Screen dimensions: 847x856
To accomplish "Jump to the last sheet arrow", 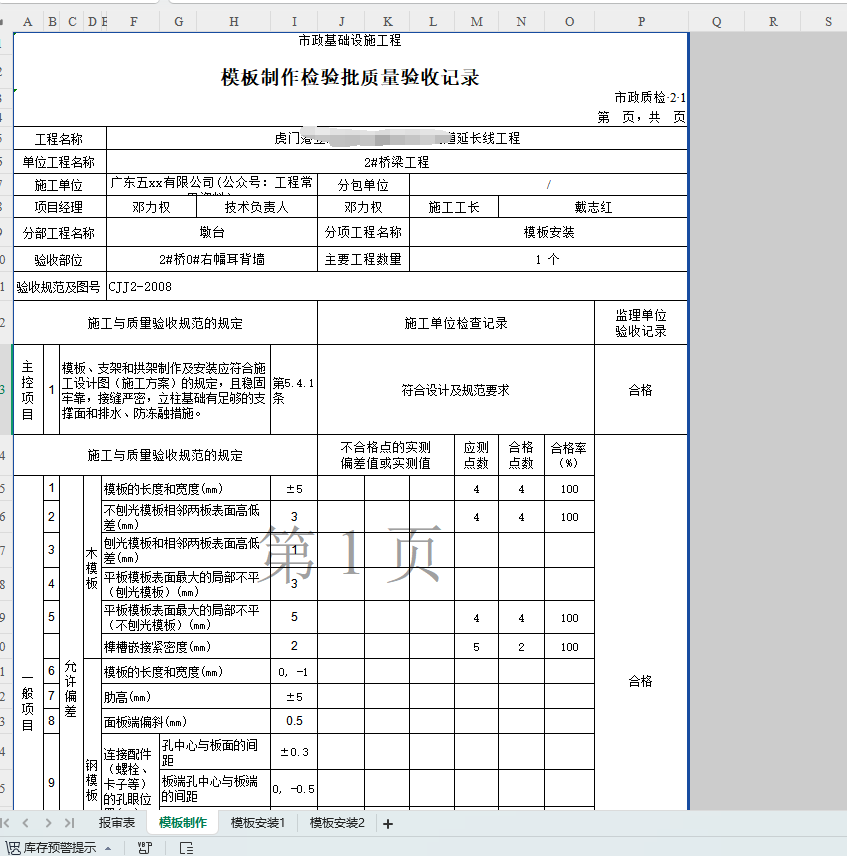I will (68, 823).
